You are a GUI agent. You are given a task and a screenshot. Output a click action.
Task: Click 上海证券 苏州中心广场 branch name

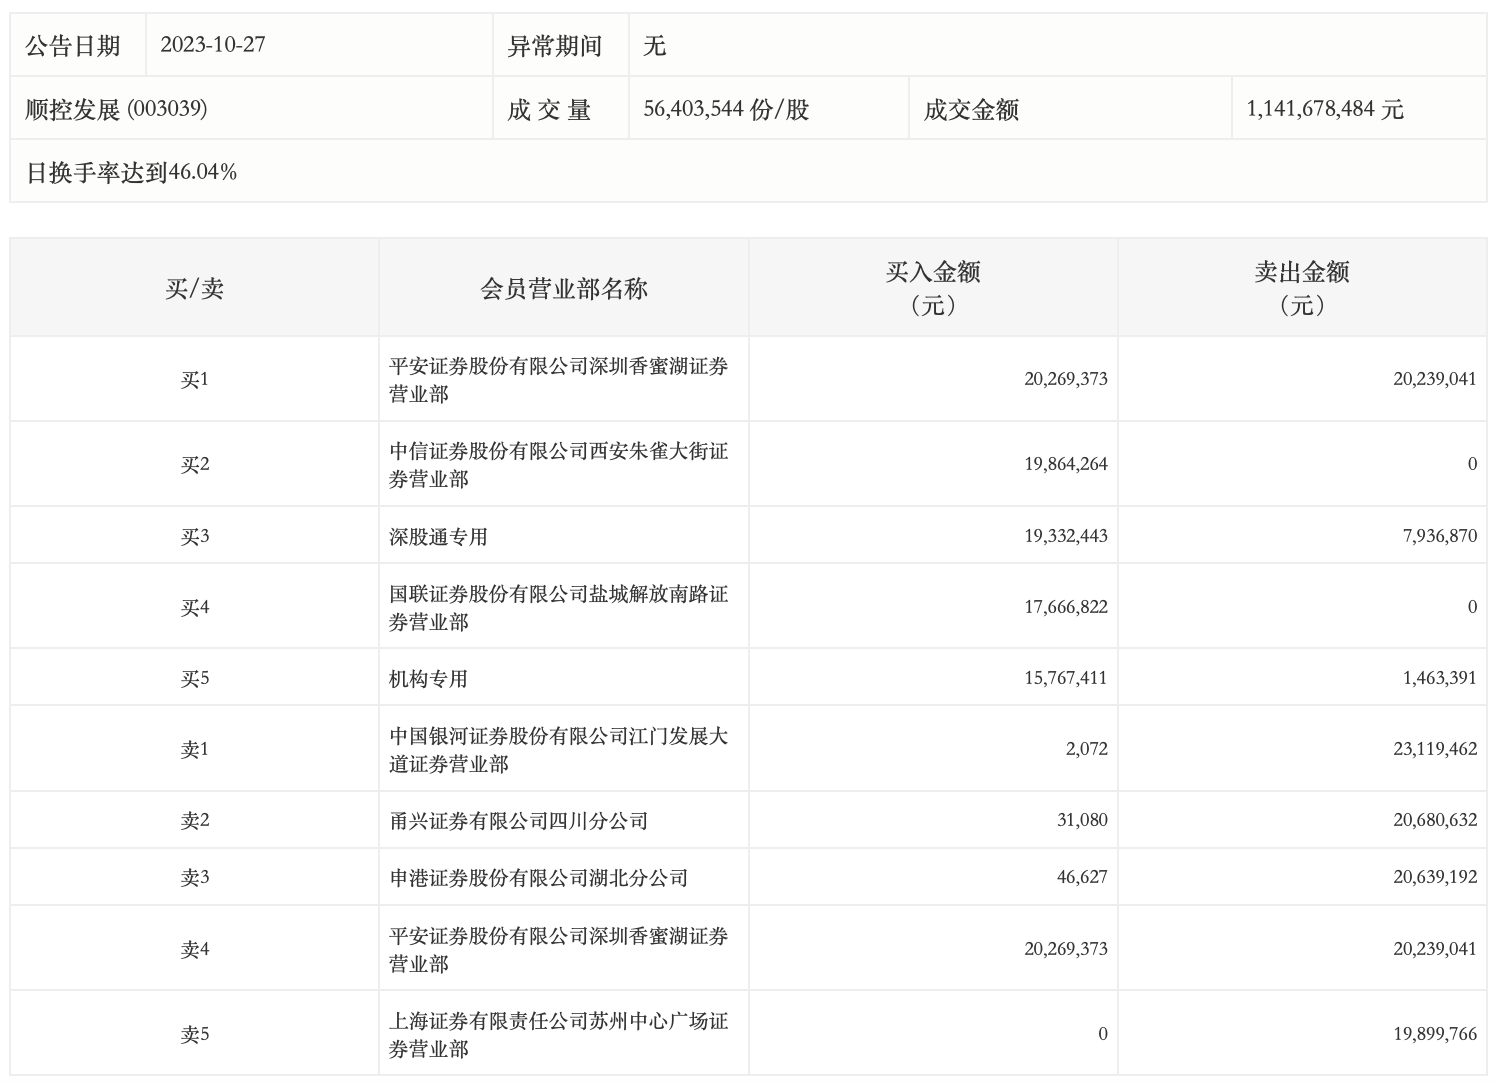tap(558, 1034)
